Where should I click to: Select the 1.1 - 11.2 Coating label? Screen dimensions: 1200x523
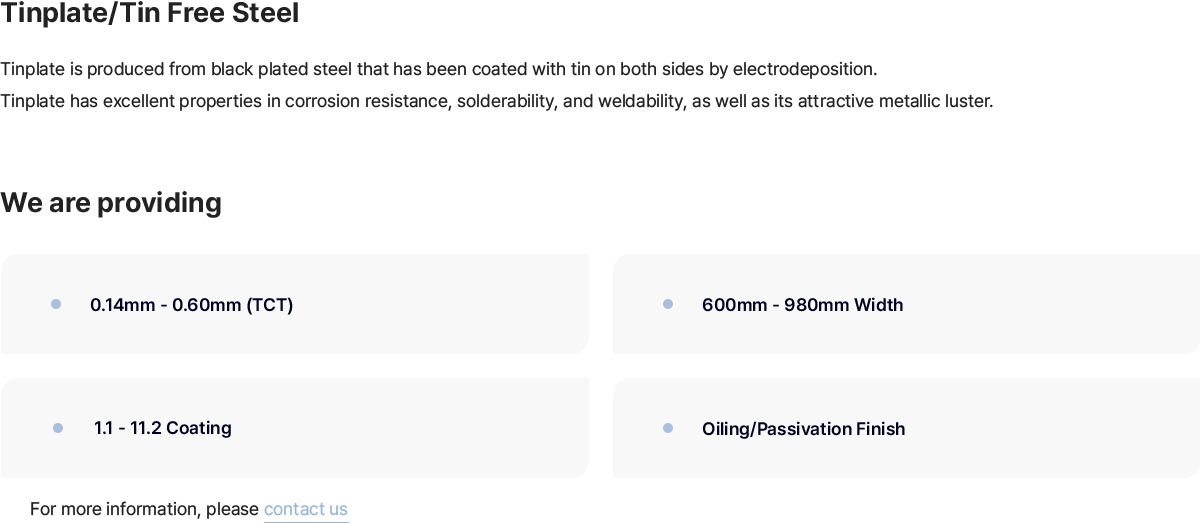(163, 428)
